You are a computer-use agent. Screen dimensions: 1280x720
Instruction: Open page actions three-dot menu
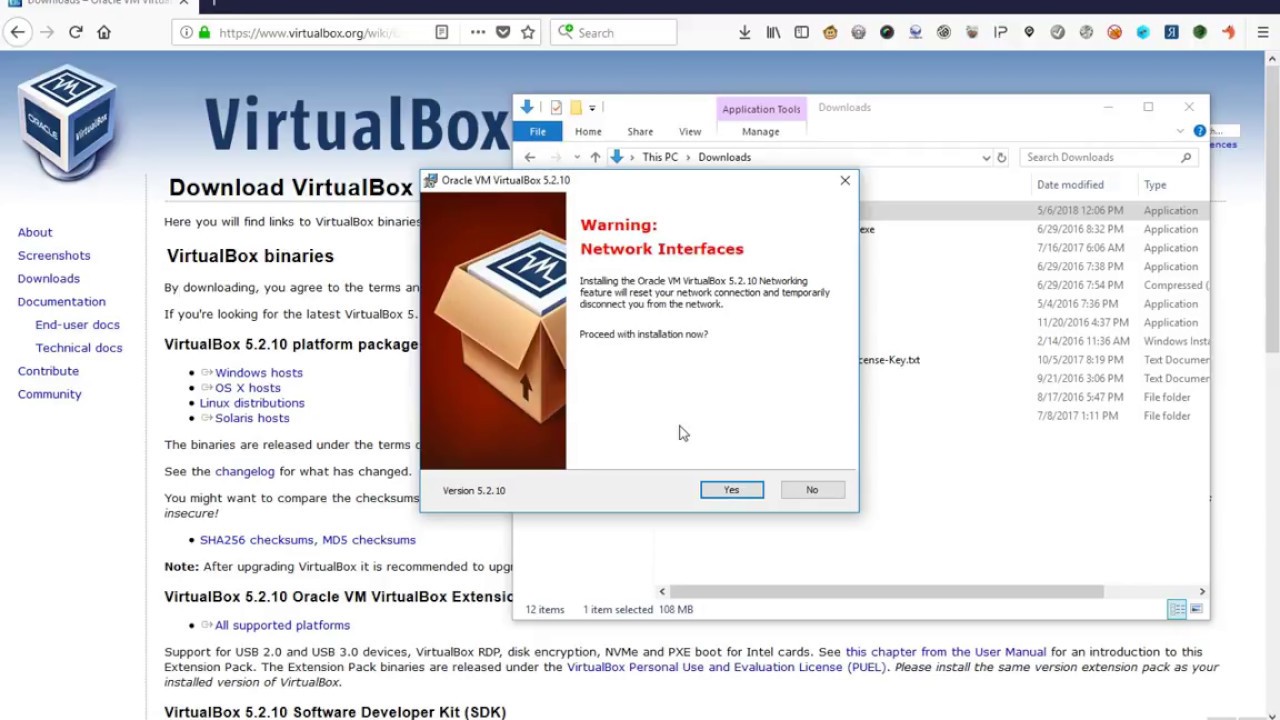pyautogui.click(x=478, y=32)
